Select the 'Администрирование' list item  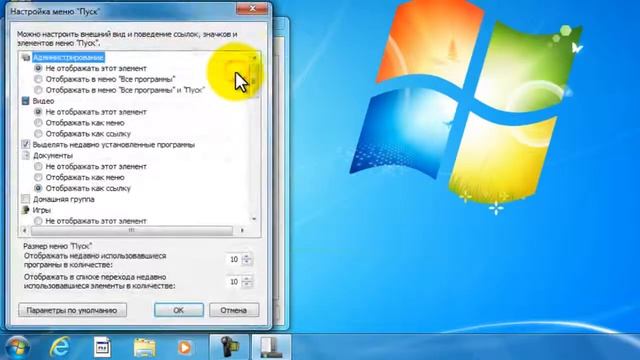[x=68, y=58]
